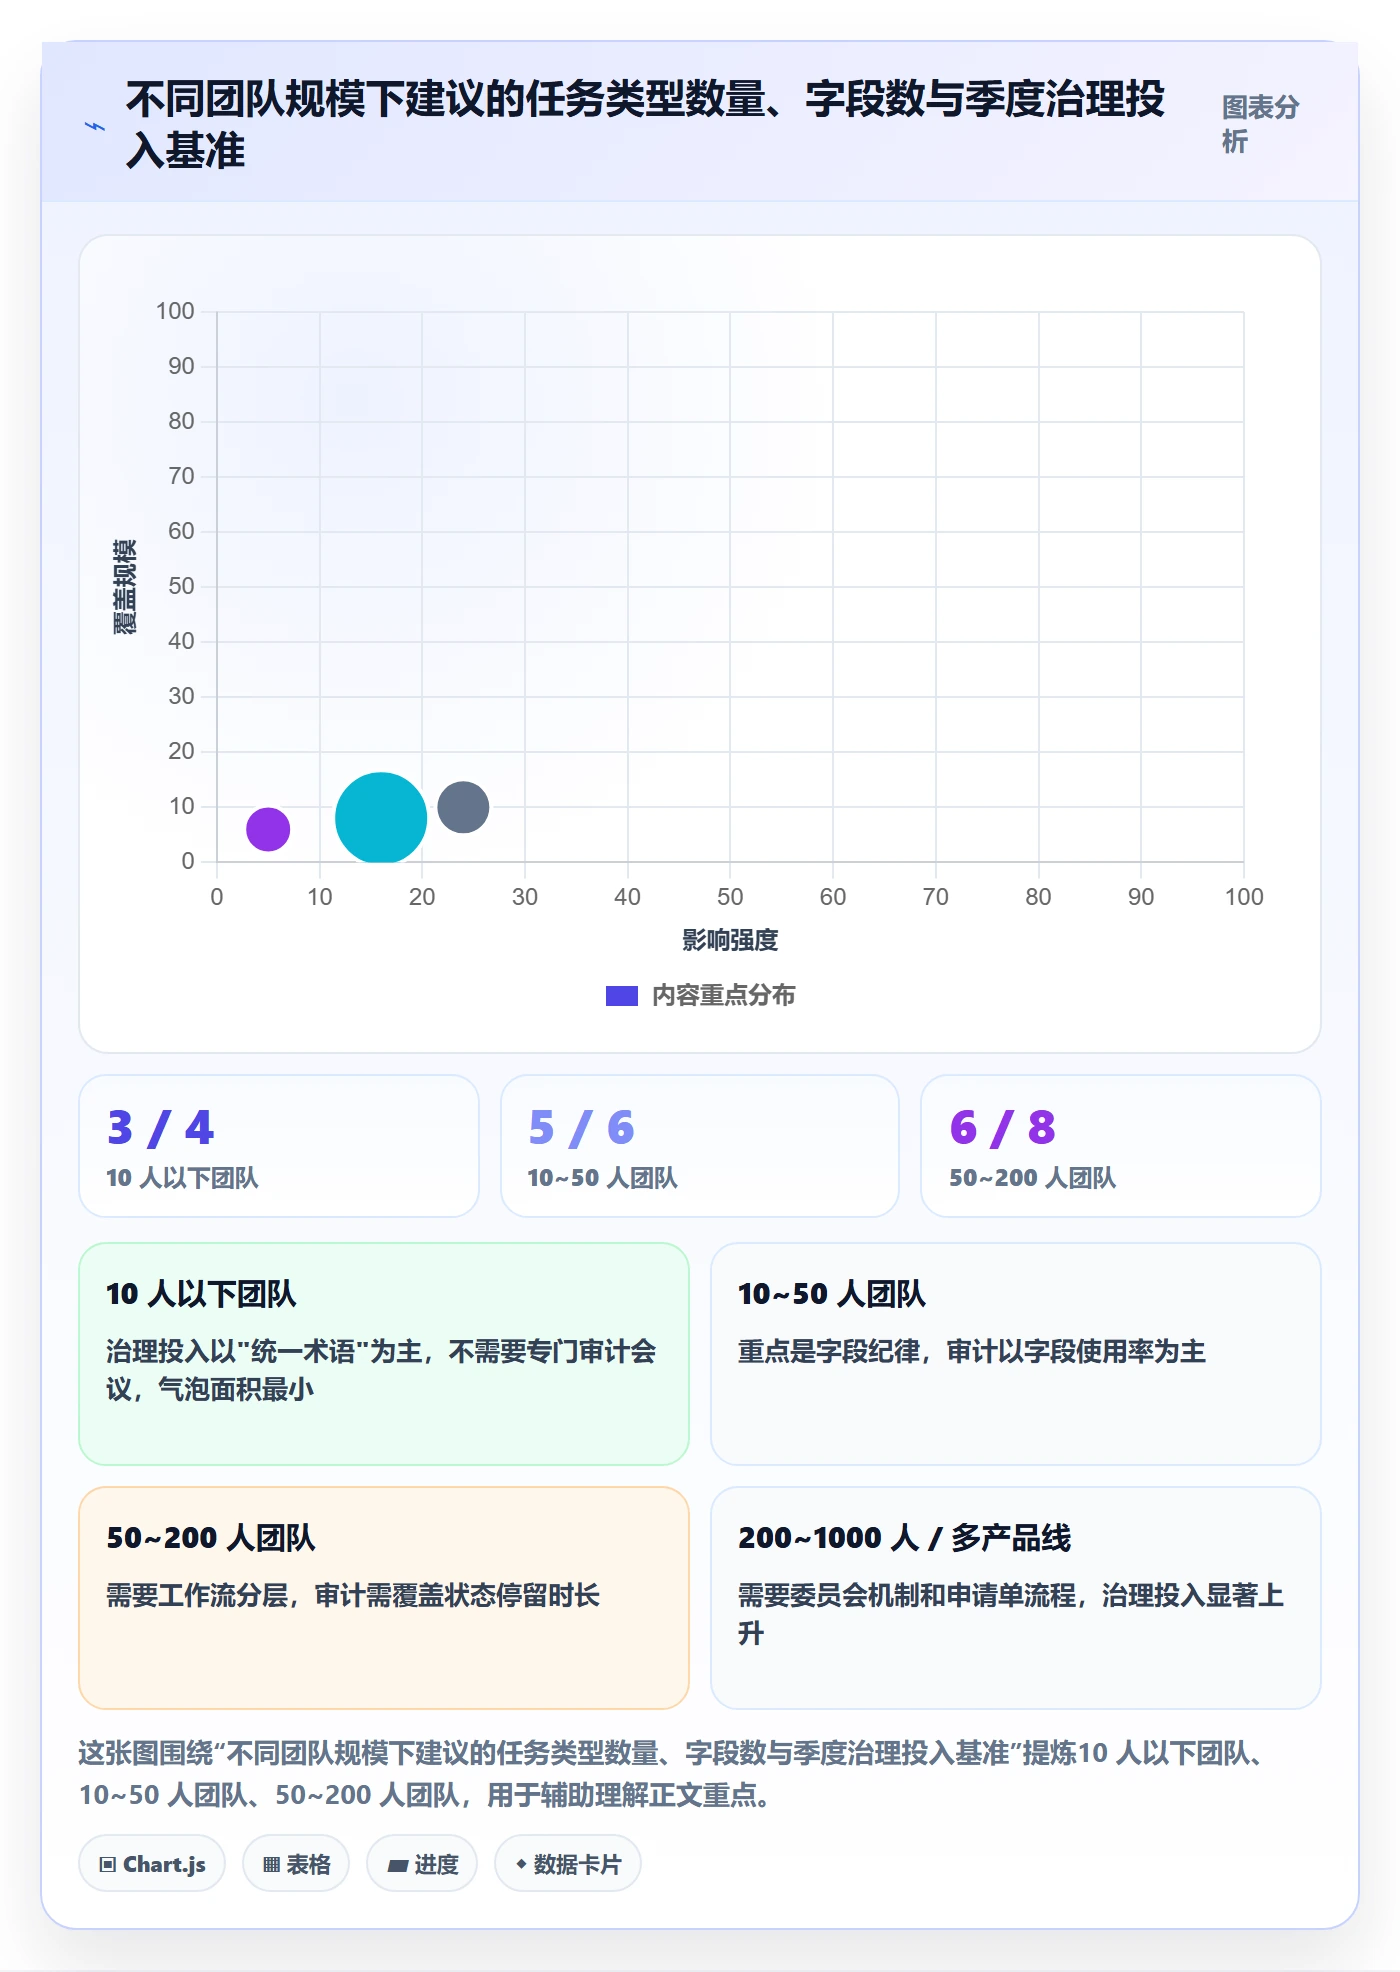Click the 50~200 人团队 label under 6 / 8
This screenshot has height=1972, width=1400.
(1033, 1178)
